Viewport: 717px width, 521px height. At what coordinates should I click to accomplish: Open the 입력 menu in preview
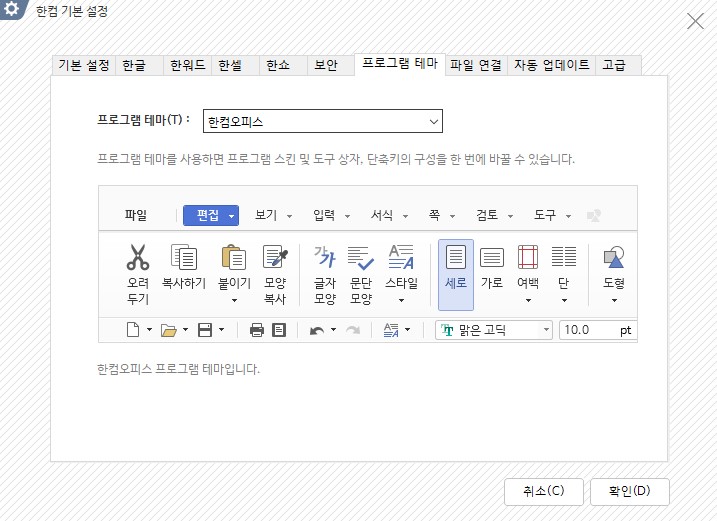point(331,215)
